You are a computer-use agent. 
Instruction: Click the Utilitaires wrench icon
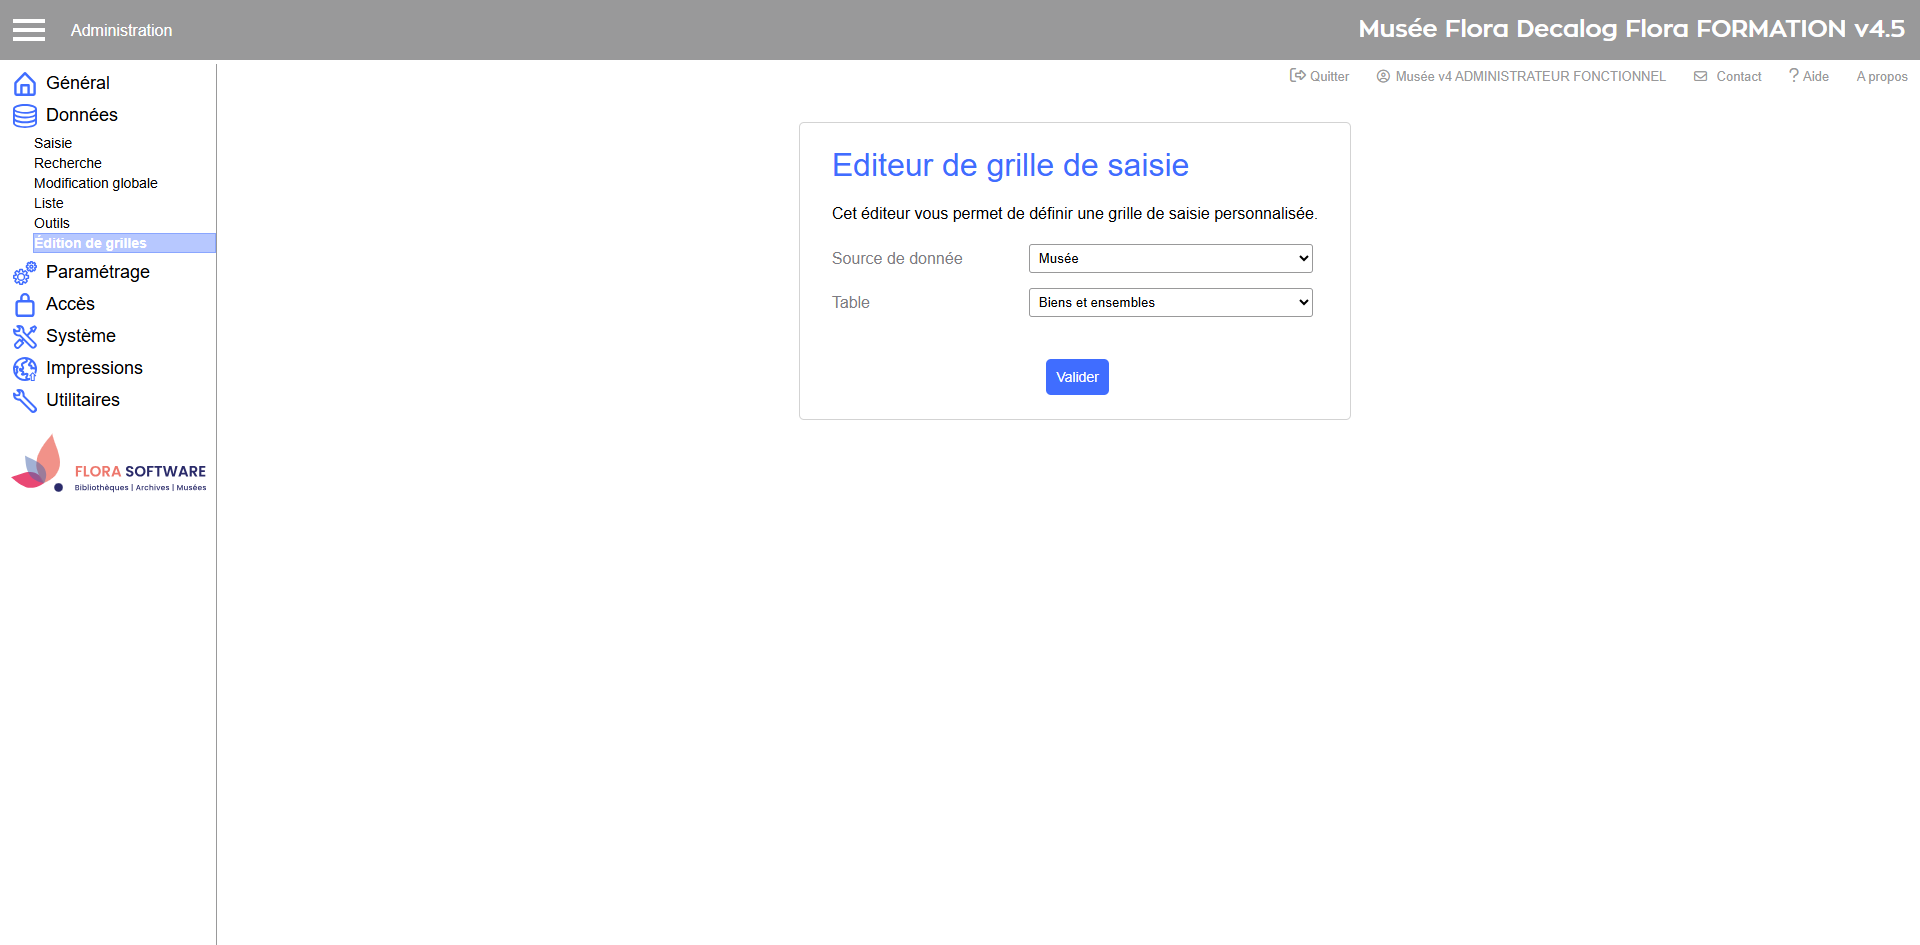point(25,401)
